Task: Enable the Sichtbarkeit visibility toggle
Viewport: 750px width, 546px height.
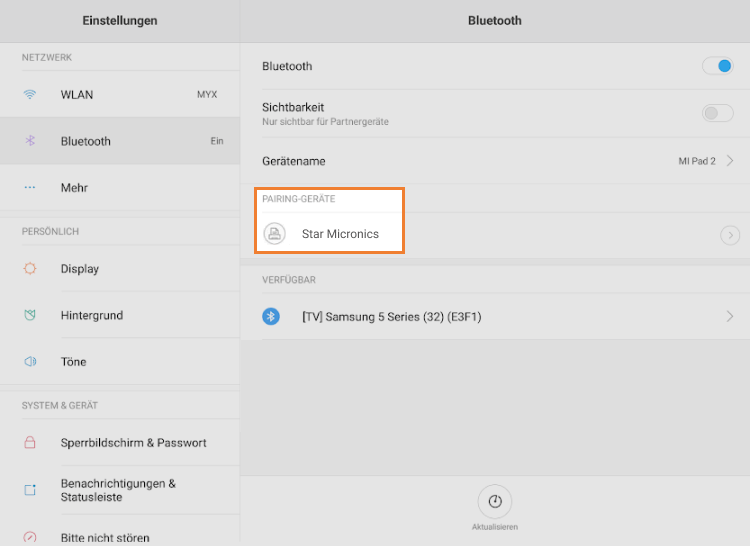Action: pyautogui.click(x=717, y=113)
